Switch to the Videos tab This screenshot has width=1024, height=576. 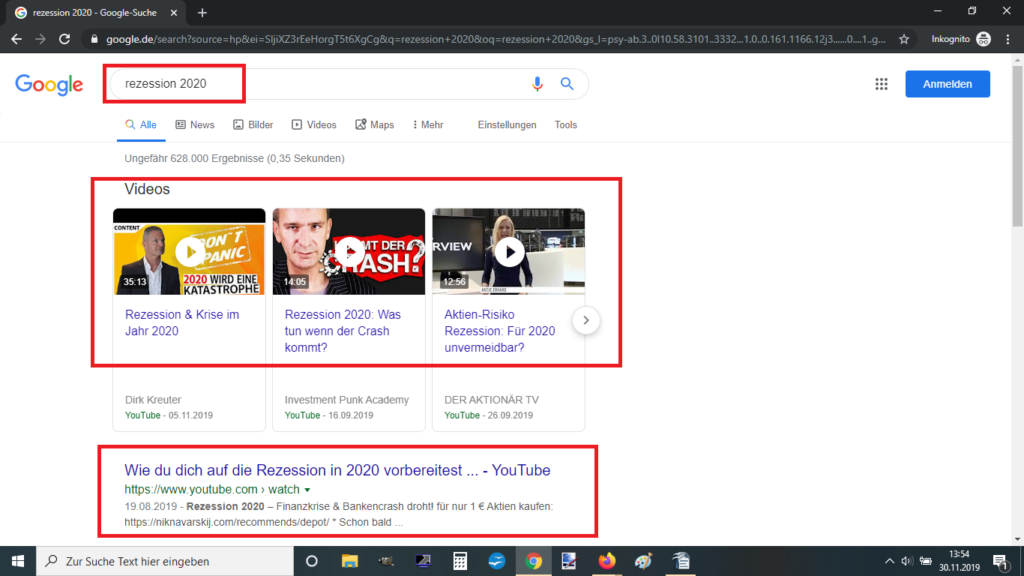[313, 125]
